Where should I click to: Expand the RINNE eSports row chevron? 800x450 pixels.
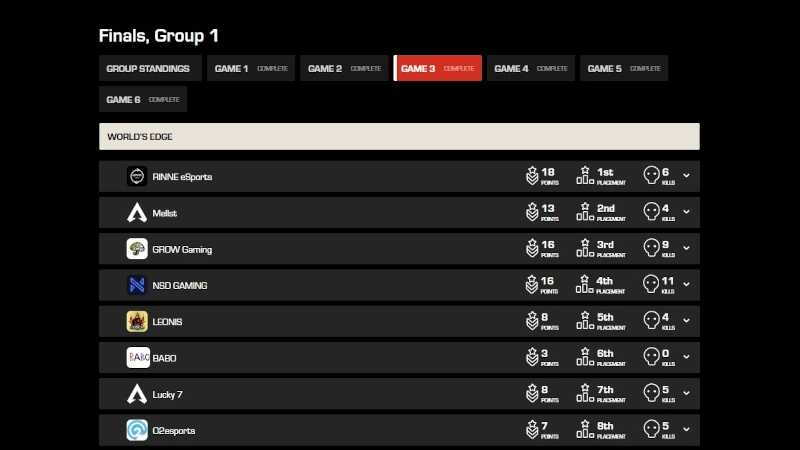tap(686, 176)
